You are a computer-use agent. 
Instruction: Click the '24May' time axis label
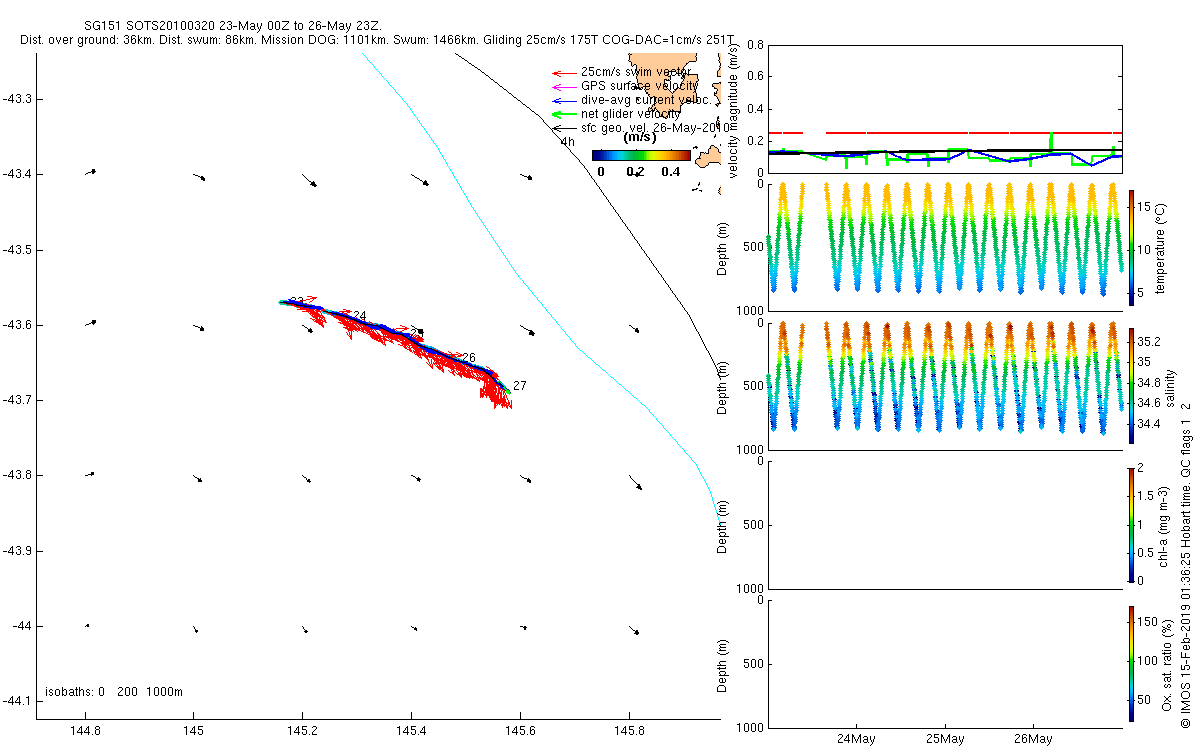(x=857, y=740)
